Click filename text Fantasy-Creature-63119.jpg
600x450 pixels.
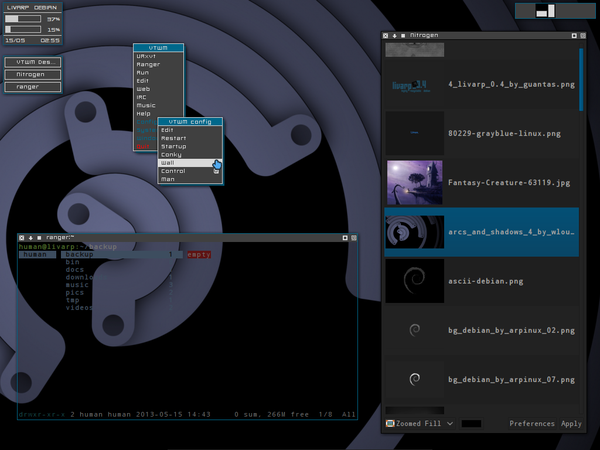tap(509, 183)
